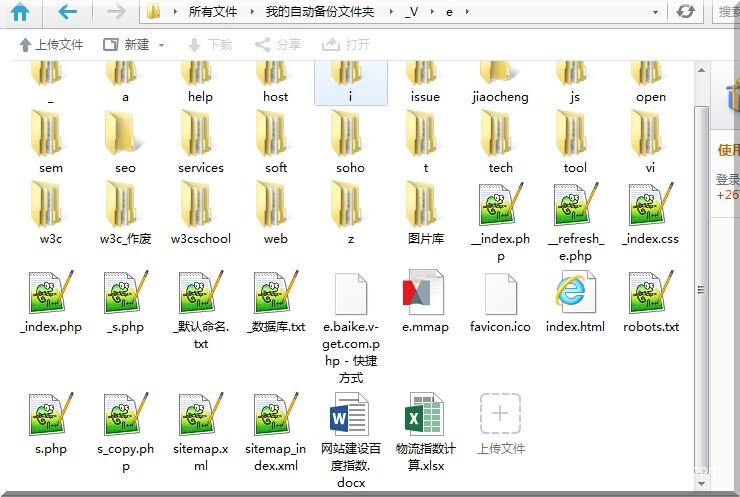Click the 上传文件 toolbar button
The image size is (740, 497).
pos(51,45)
